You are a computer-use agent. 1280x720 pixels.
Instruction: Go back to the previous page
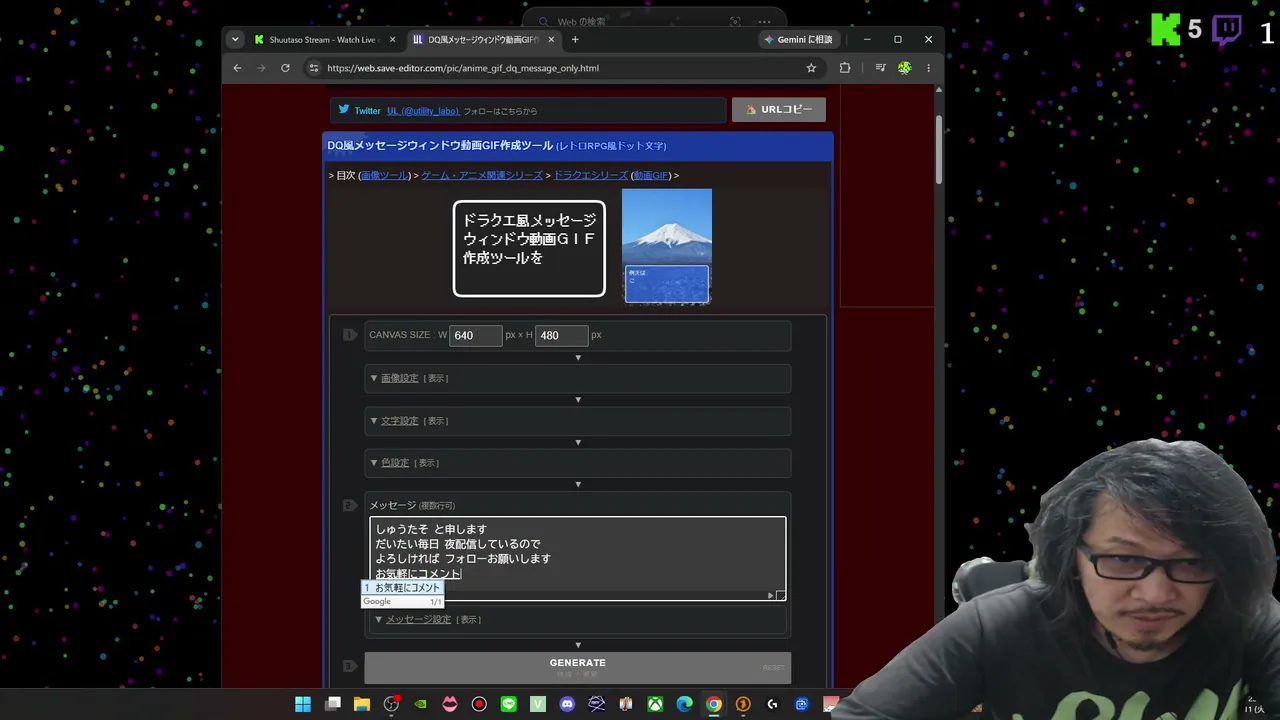coord(237,68)
